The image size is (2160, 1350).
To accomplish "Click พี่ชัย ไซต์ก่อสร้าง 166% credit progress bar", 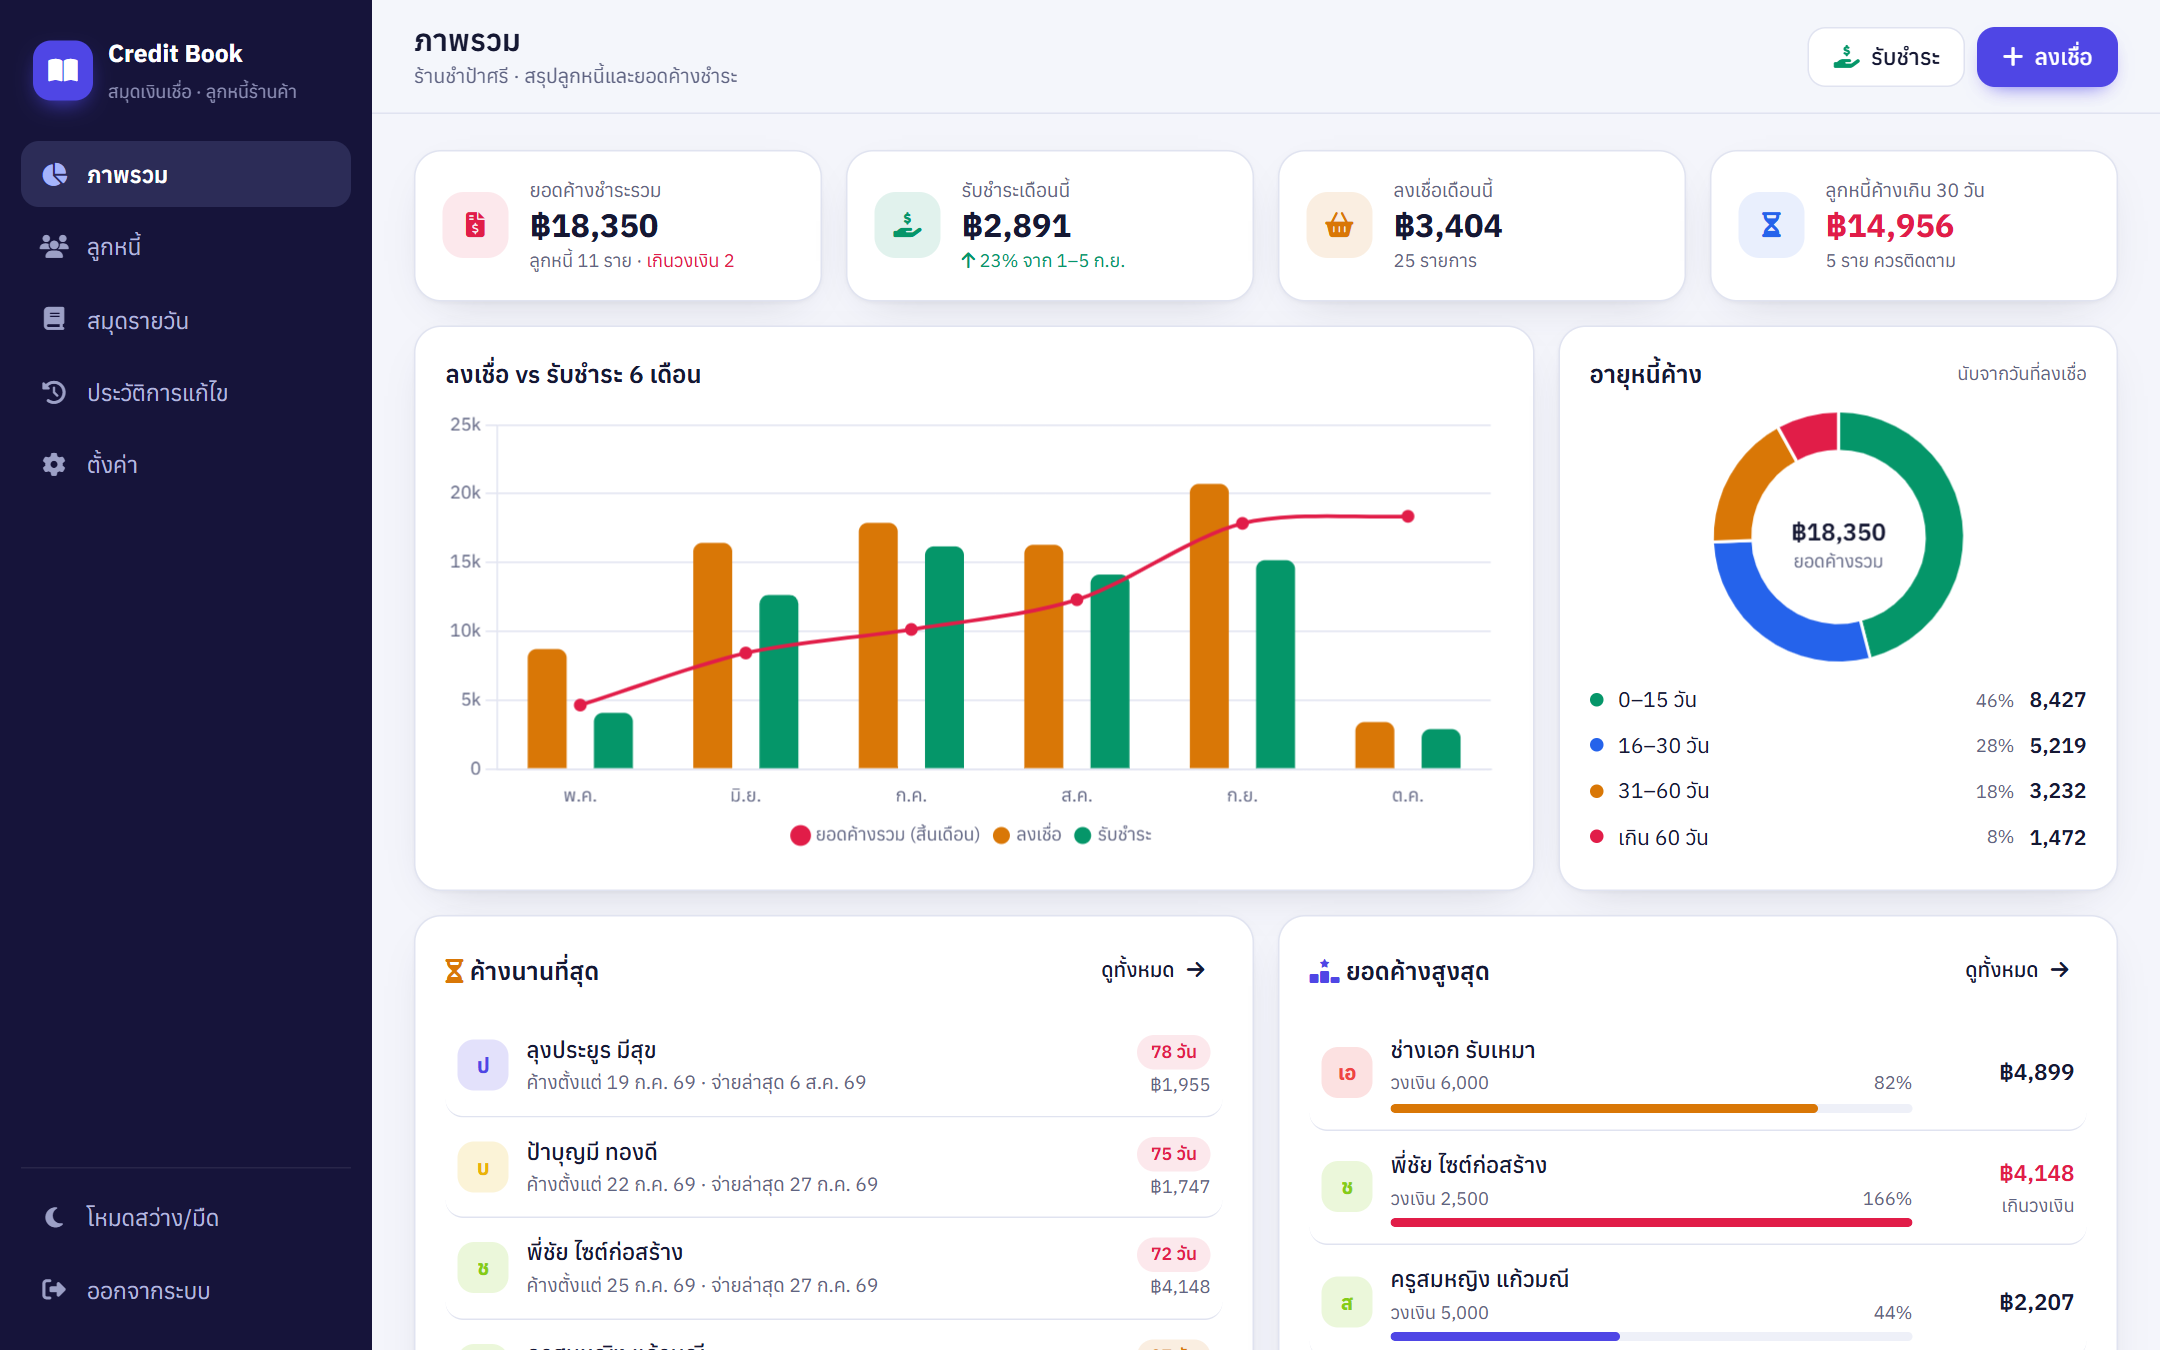I will click(1651, 1222).
